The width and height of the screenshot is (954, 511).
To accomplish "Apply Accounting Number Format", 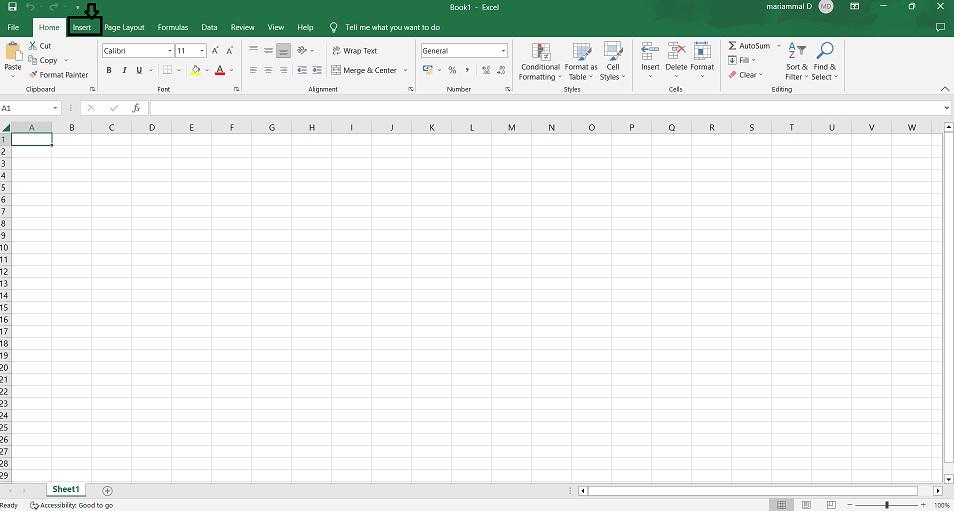I will tap(428, 70).
